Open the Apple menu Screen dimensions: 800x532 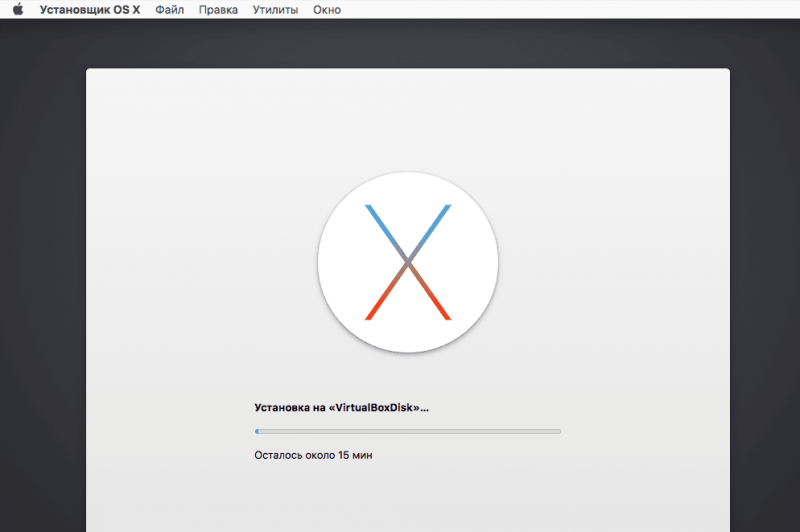(x=18, y=9)
